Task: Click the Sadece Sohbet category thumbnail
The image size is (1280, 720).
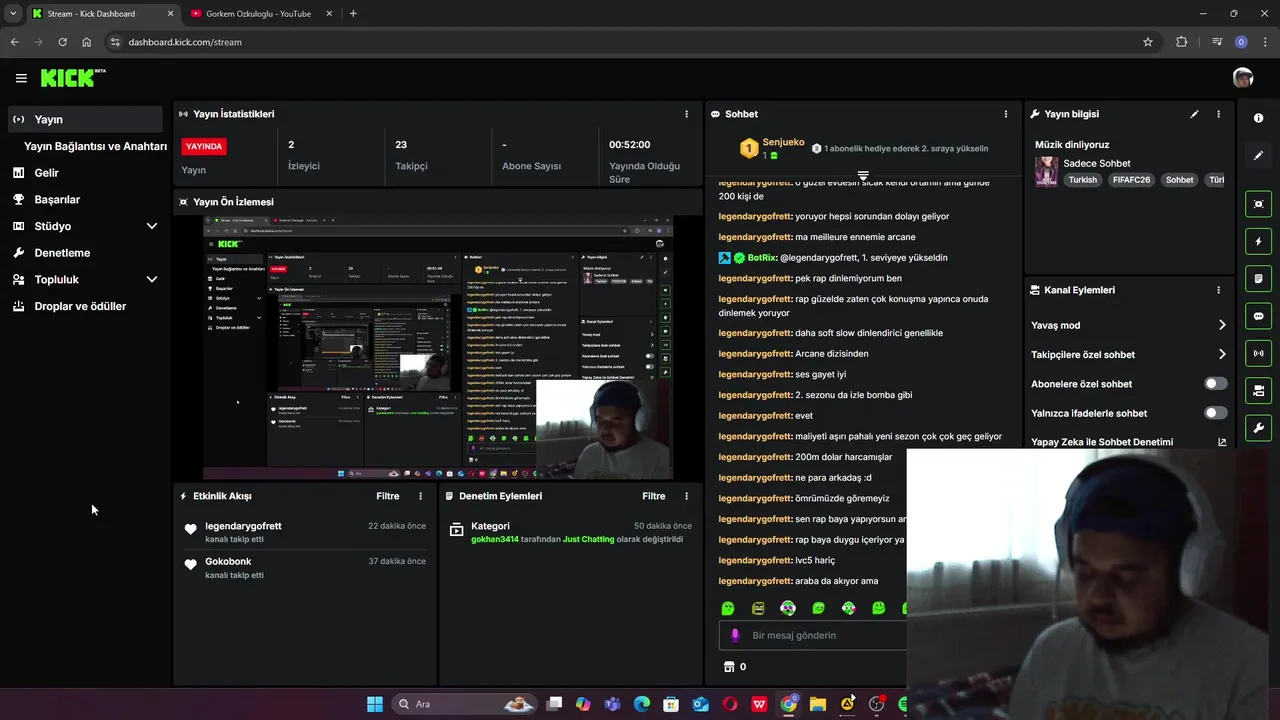Action: 1046,171
